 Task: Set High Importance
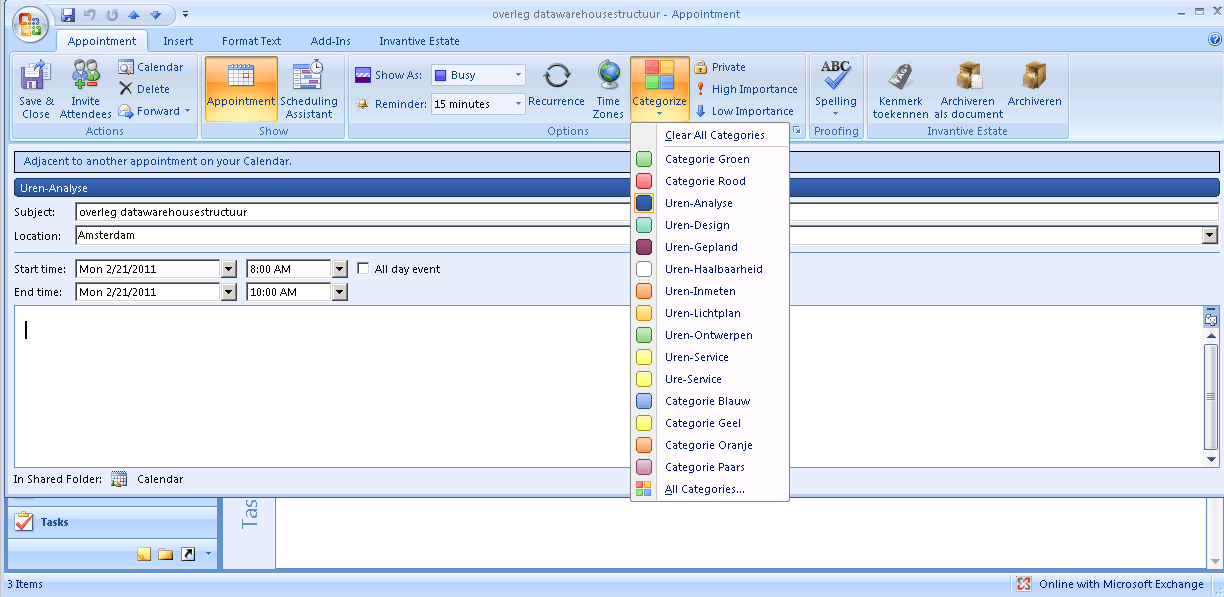[x=746, y=89]
